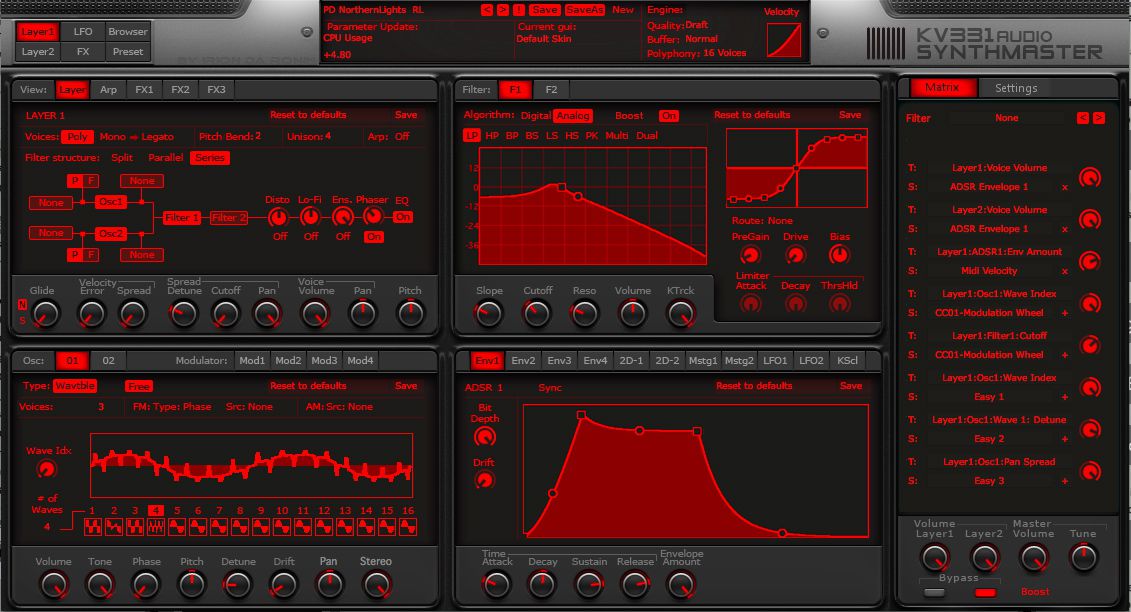
Task: Click the Bit Depth knob
Action: 485,437
